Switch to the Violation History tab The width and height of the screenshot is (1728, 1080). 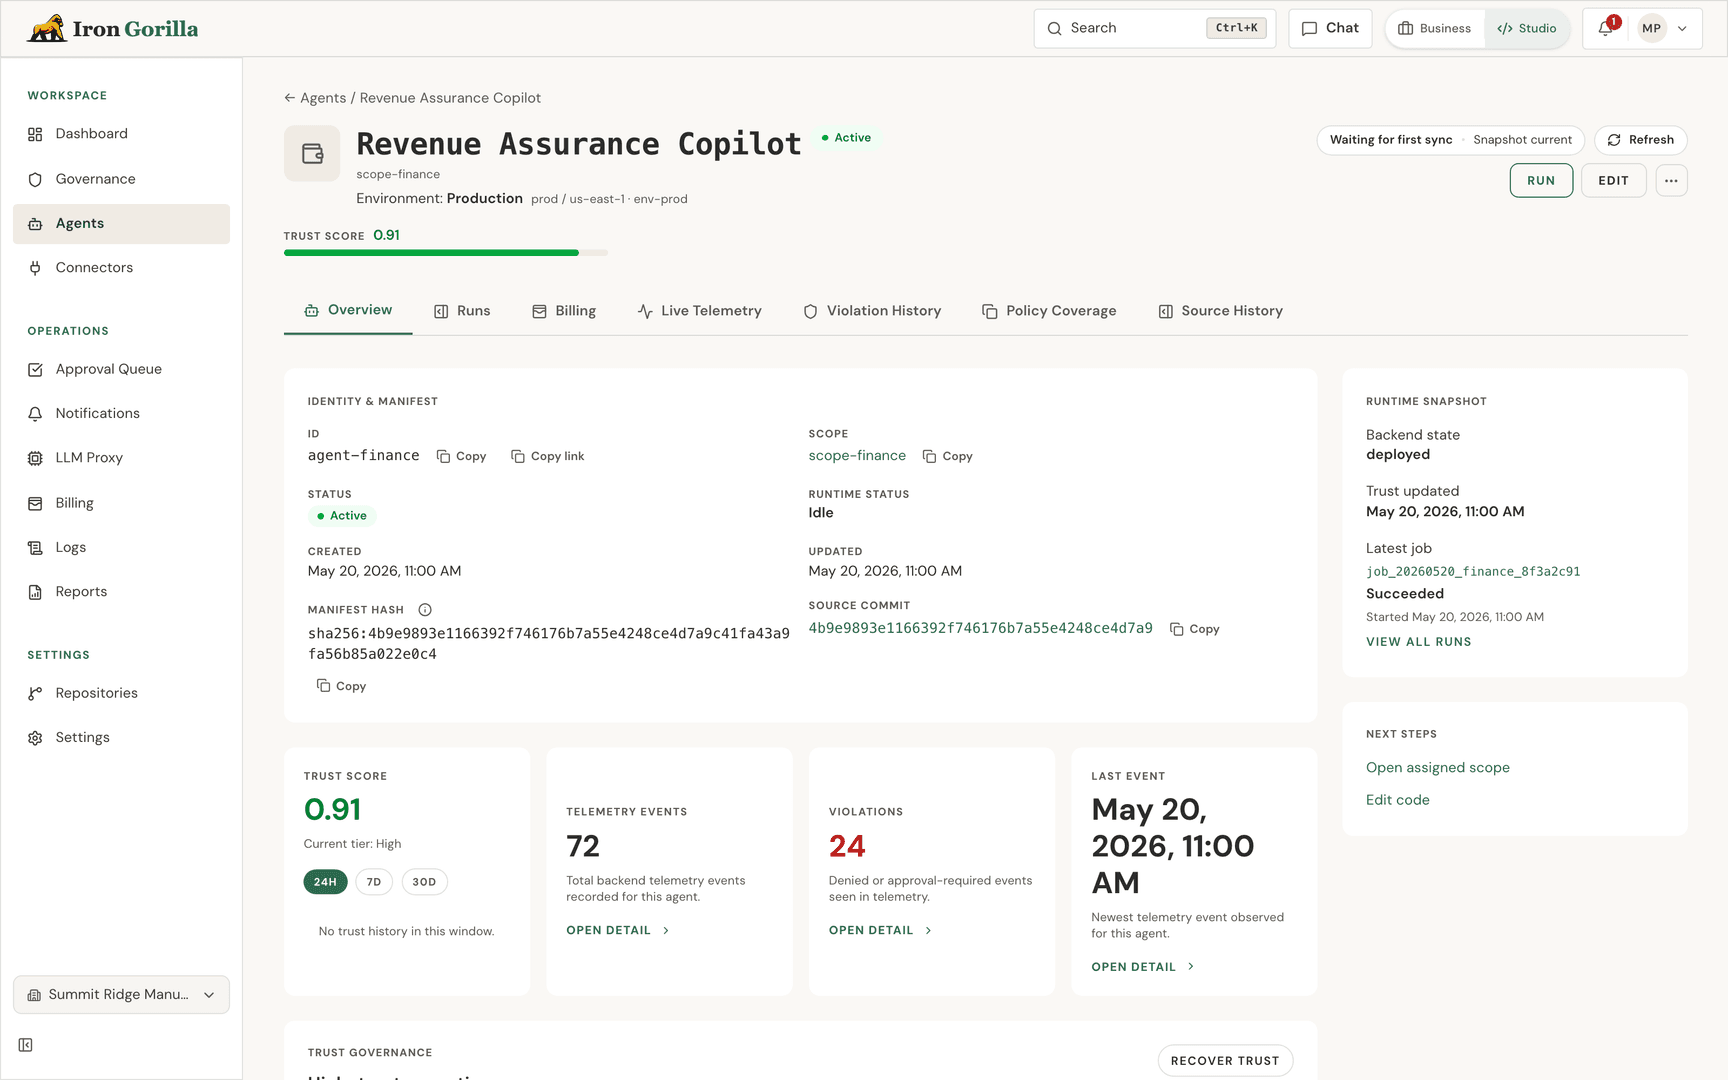872,311
